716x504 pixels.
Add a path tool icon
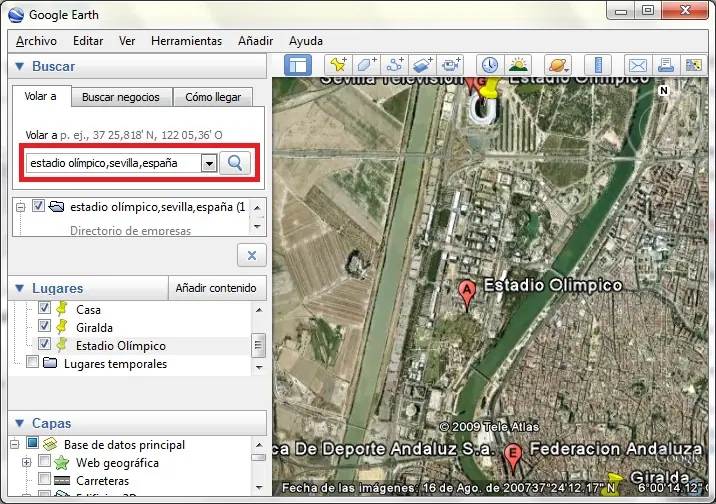(x=395, y=65)
